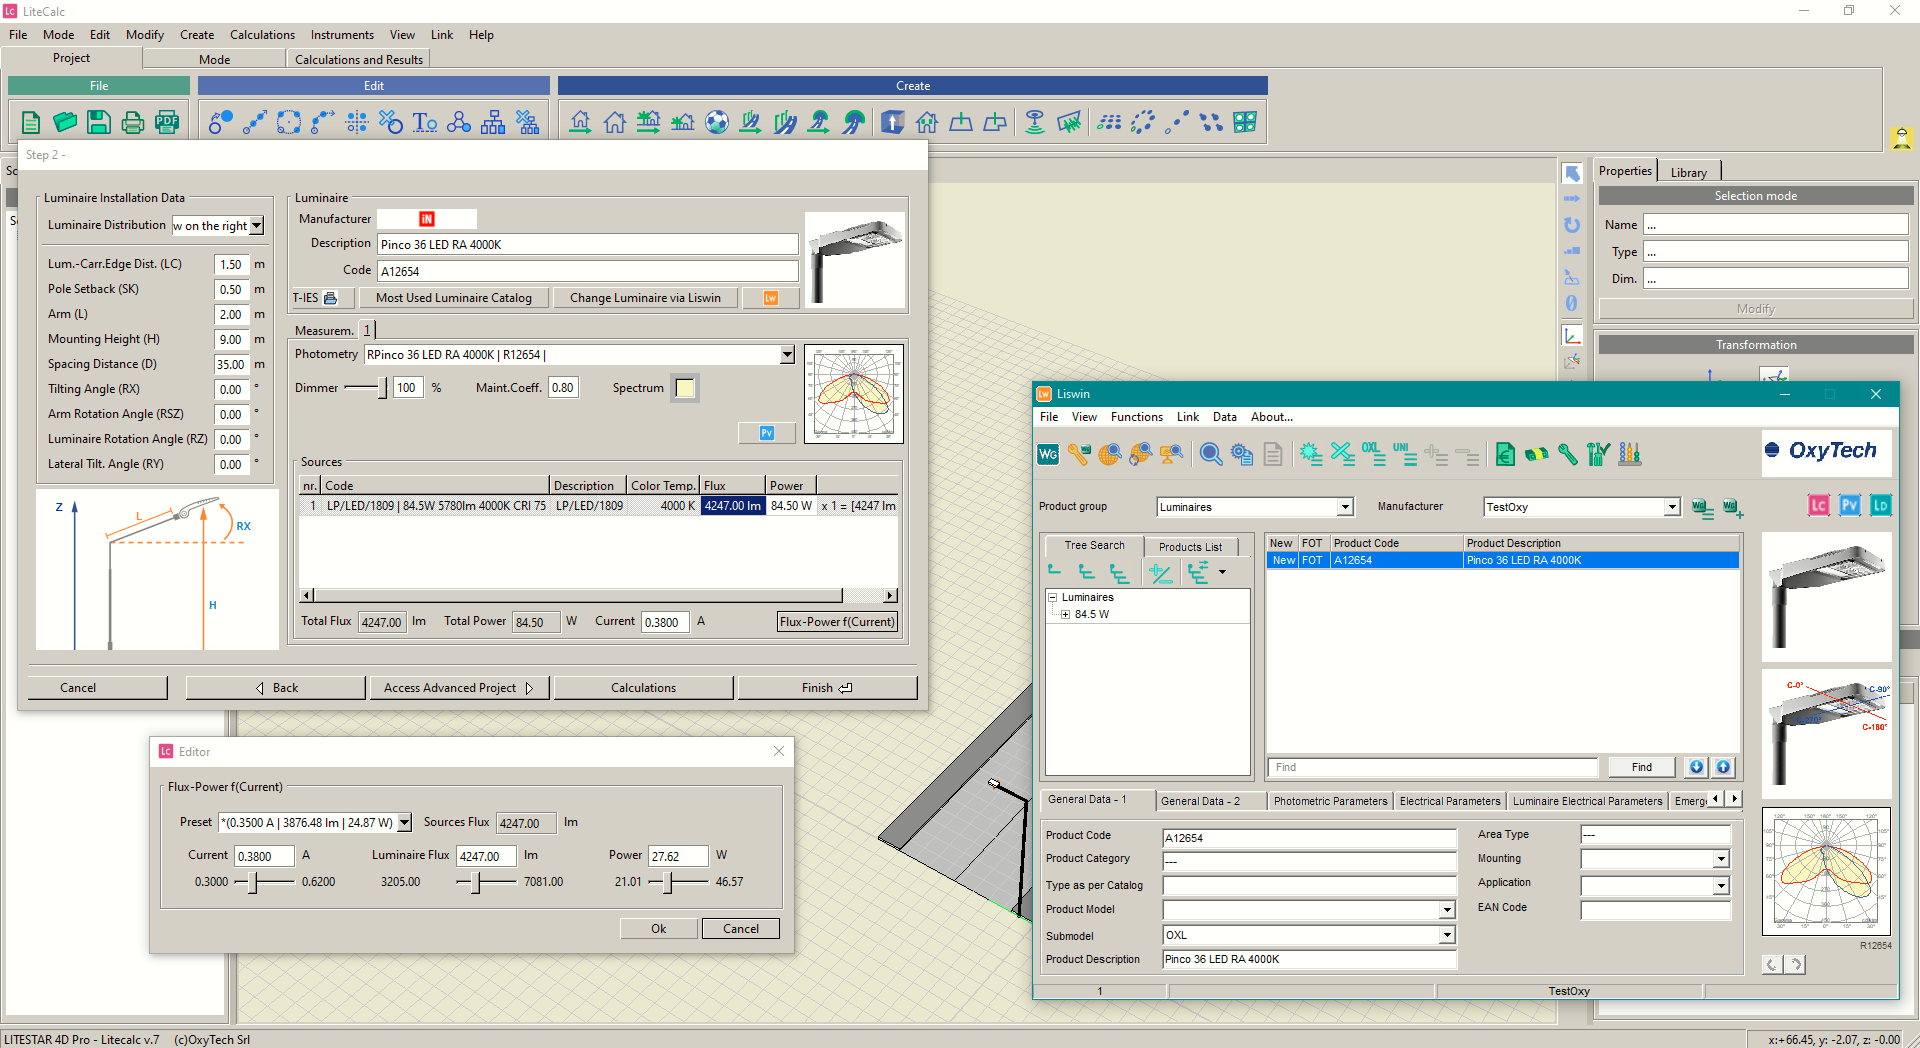
Task: Open the Manufacturer dropdown in Liswin
Action: tap(1672, 507)
